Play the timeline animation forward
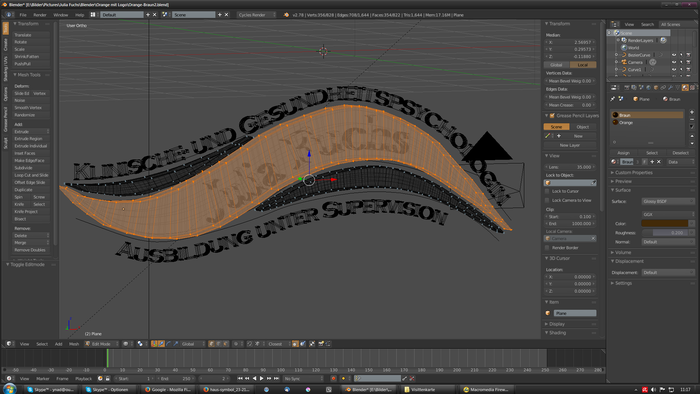This screenshot has height=394, width=700. point(262,378)
